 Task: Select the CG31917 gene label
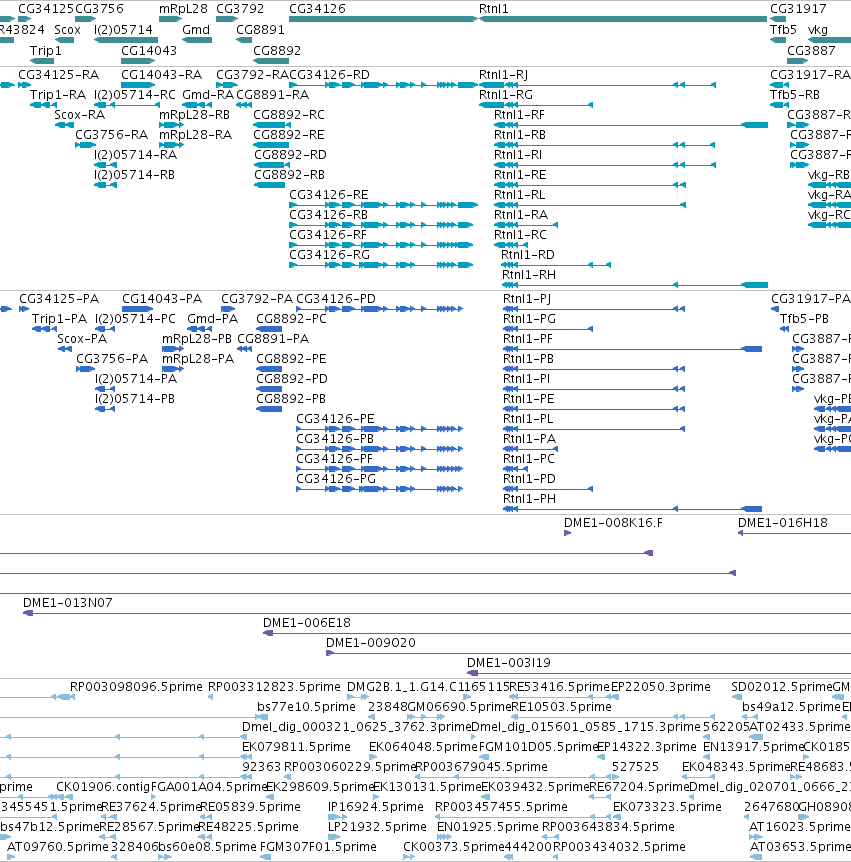tap(798, 9)
